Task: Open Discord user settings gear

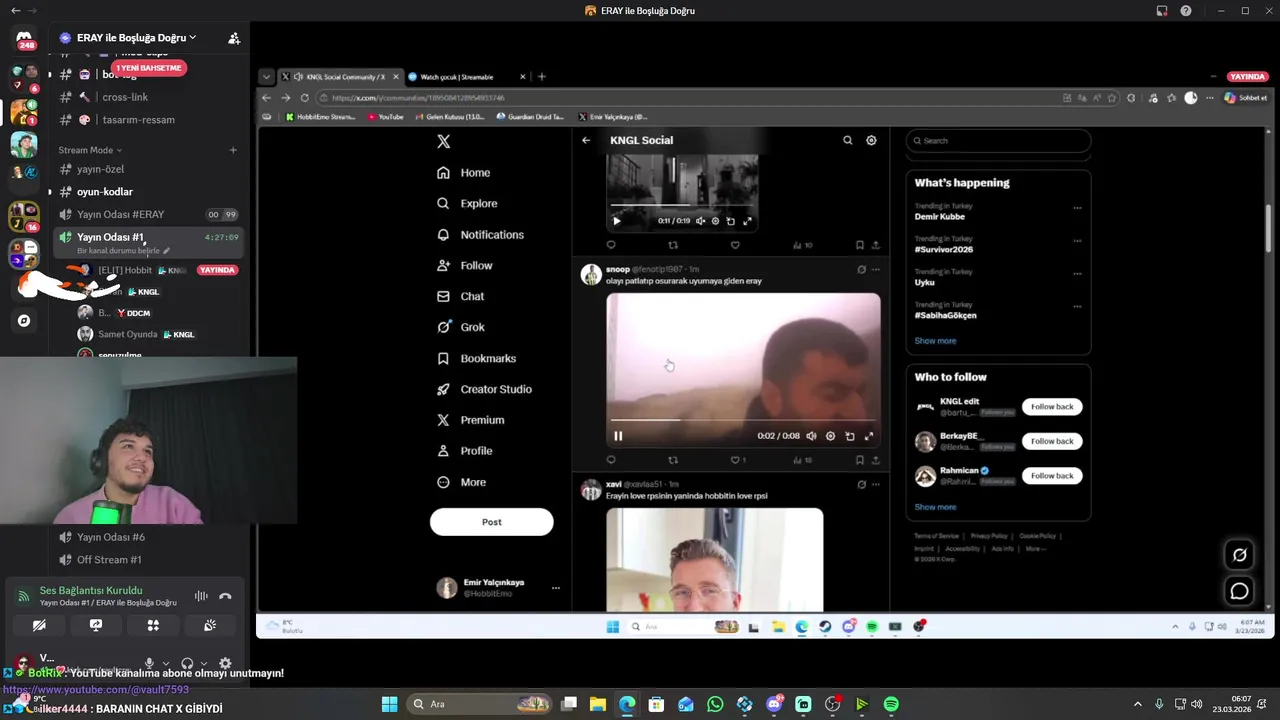Action: (x=225, y=663)
